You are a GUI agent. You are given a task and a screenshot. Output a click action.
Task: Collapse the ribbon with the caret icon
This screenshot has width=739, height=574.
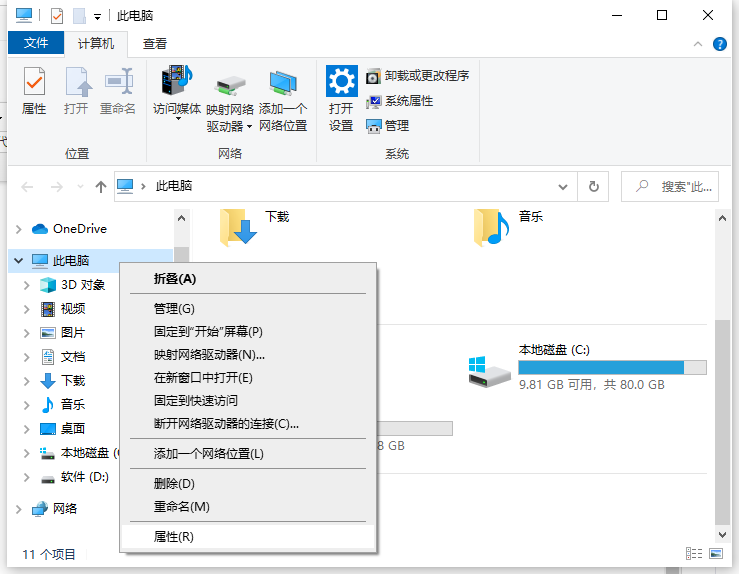[698, 44]
